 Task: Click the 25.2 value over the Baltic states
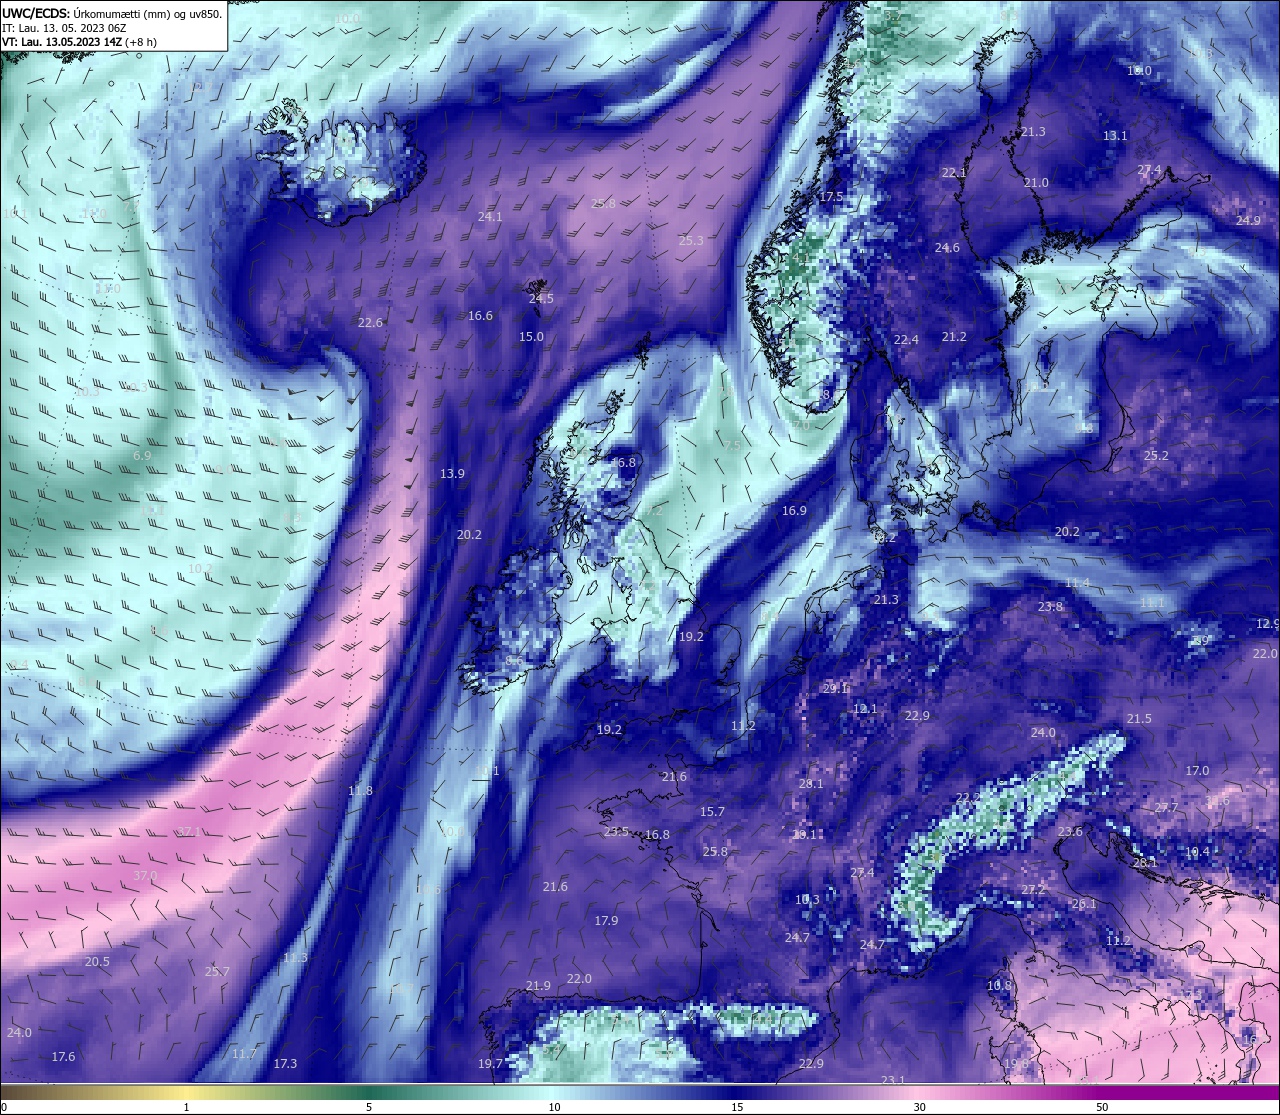coord(1156,456)
